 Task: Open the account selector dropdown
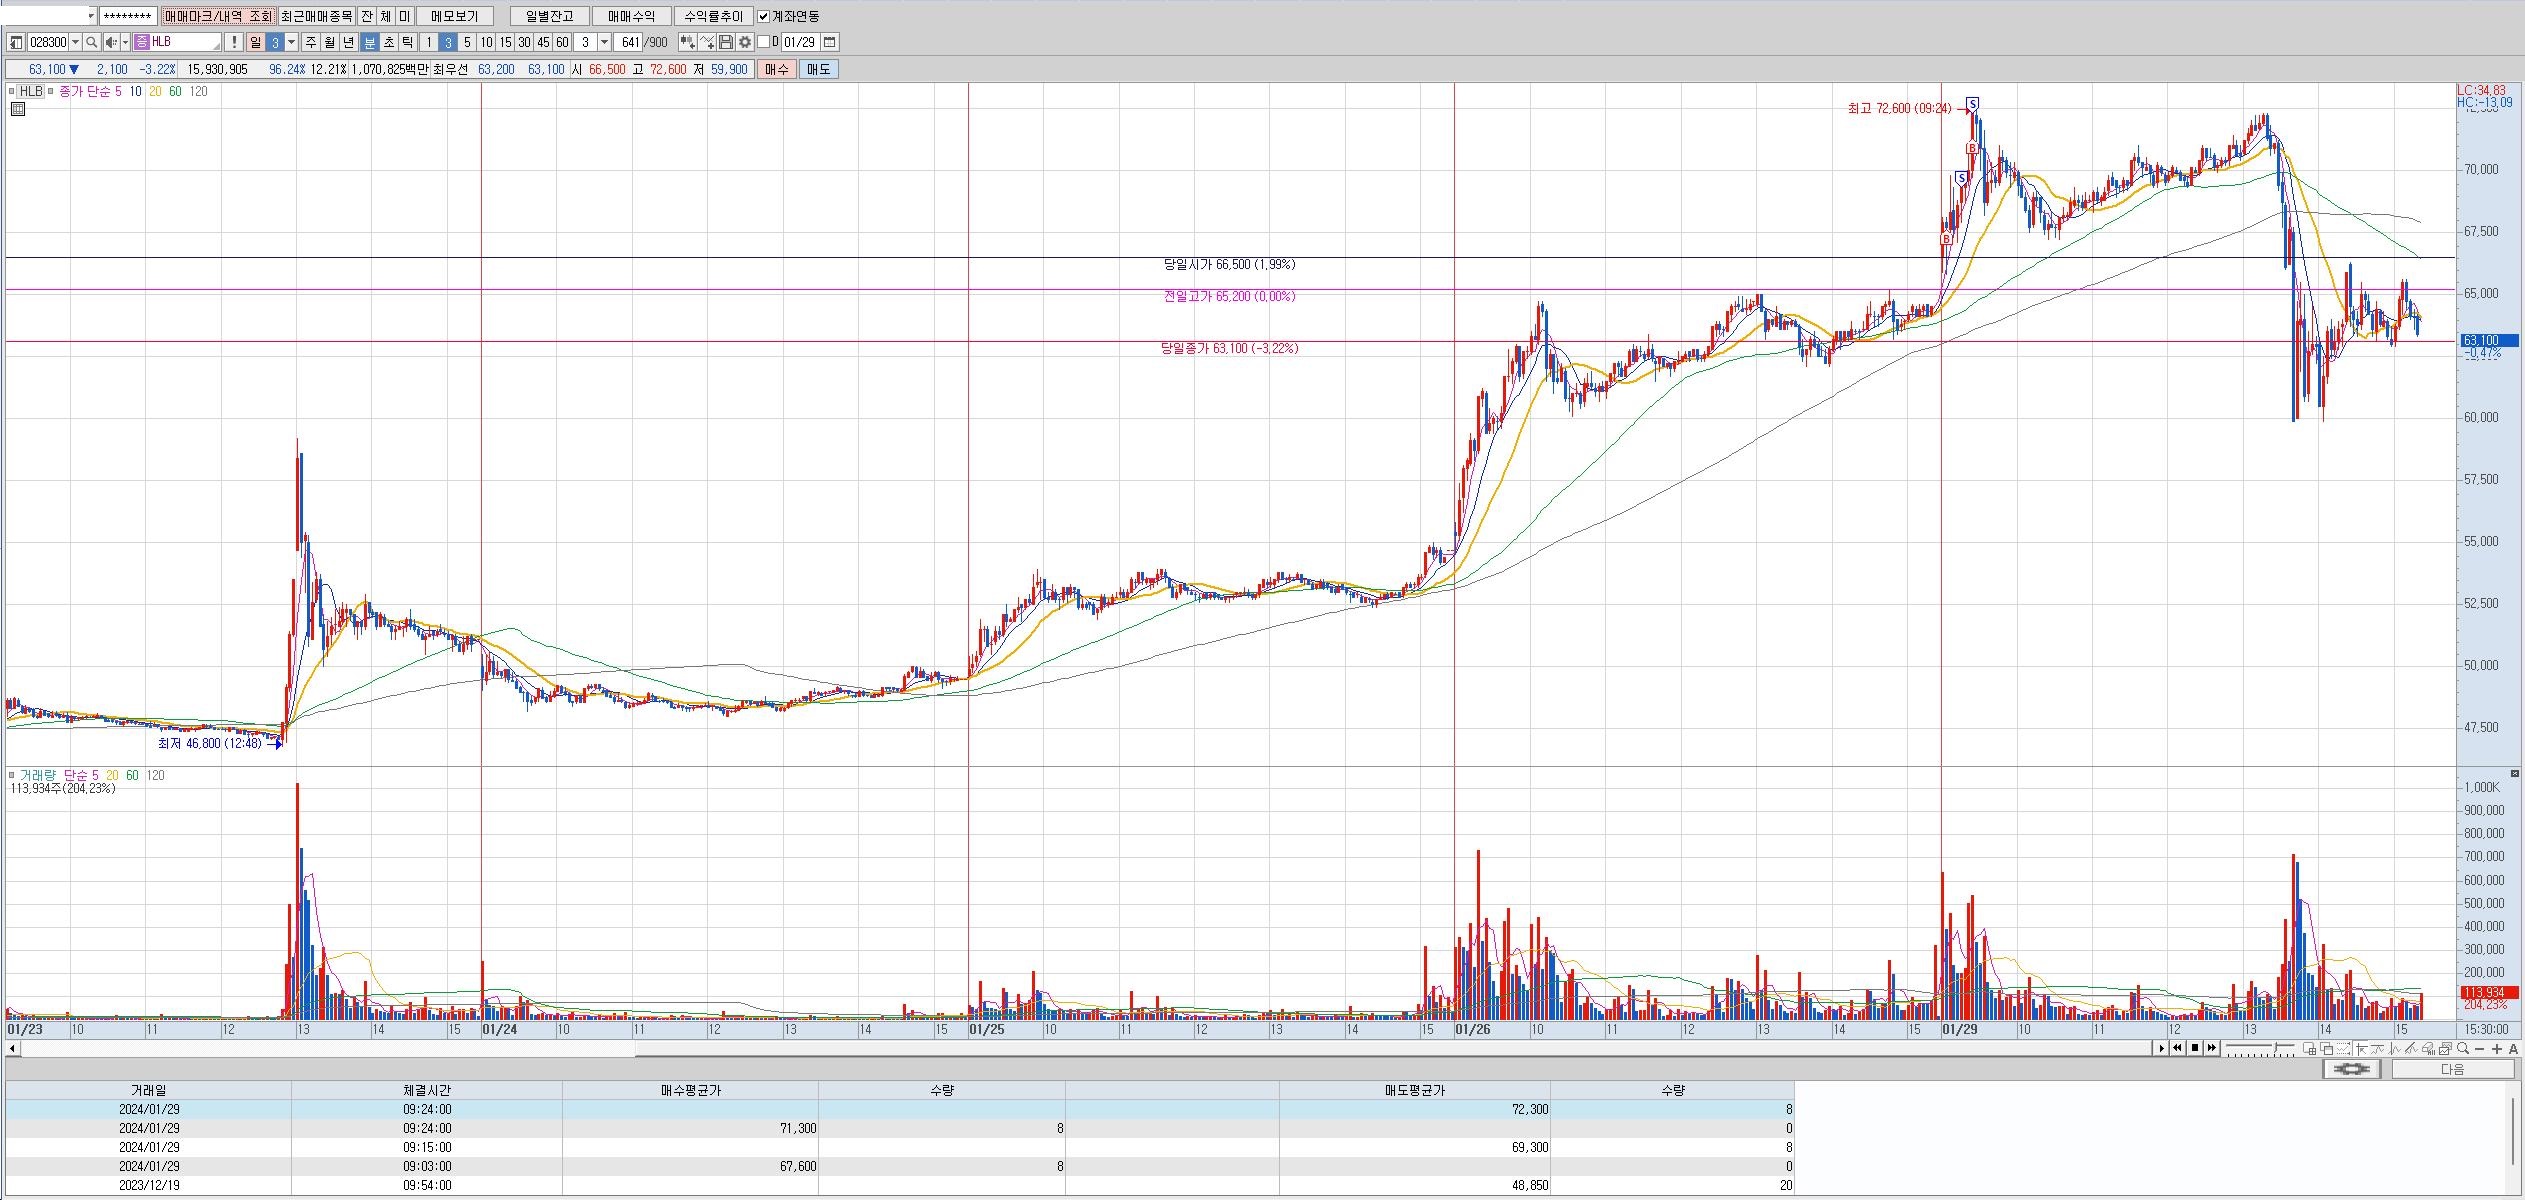(x=91, y=16)
